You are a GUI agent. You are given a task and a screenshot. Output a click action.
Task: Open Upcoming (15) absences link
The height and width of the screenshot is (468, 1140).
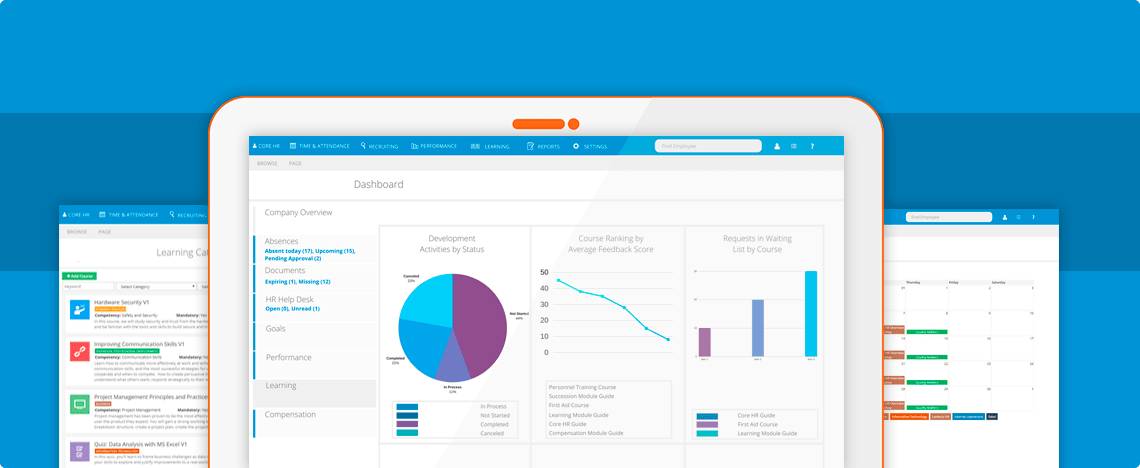pyautogui.click(x=335, y=251)
